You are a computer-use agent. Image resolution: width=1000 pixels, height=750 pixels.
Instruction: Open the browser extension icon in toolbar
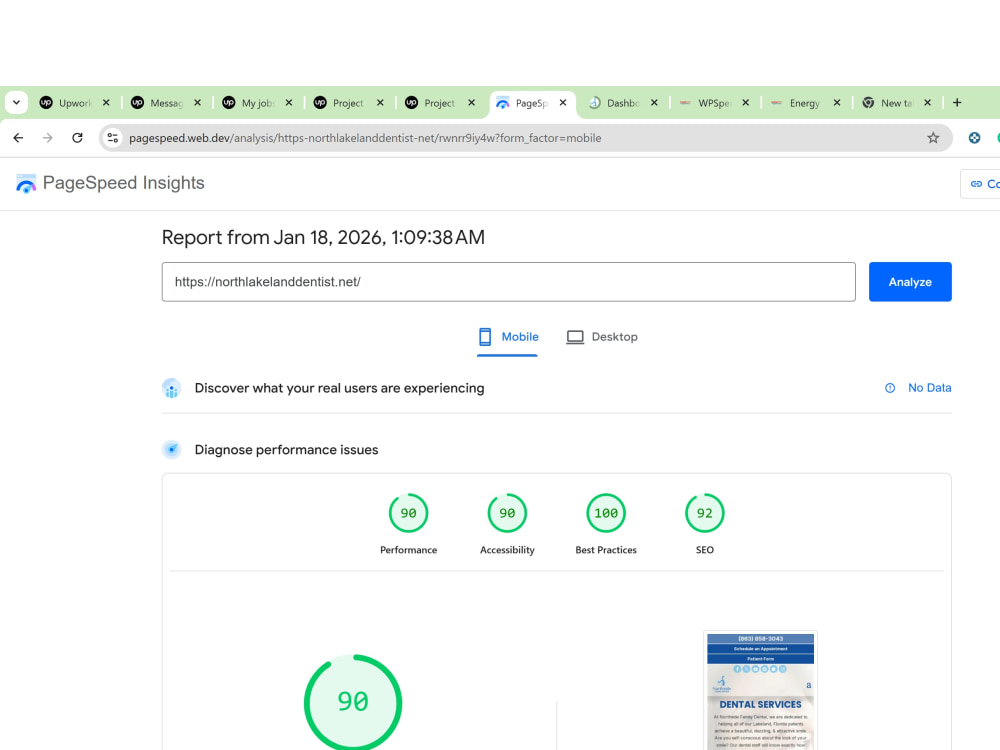(974, 138)
